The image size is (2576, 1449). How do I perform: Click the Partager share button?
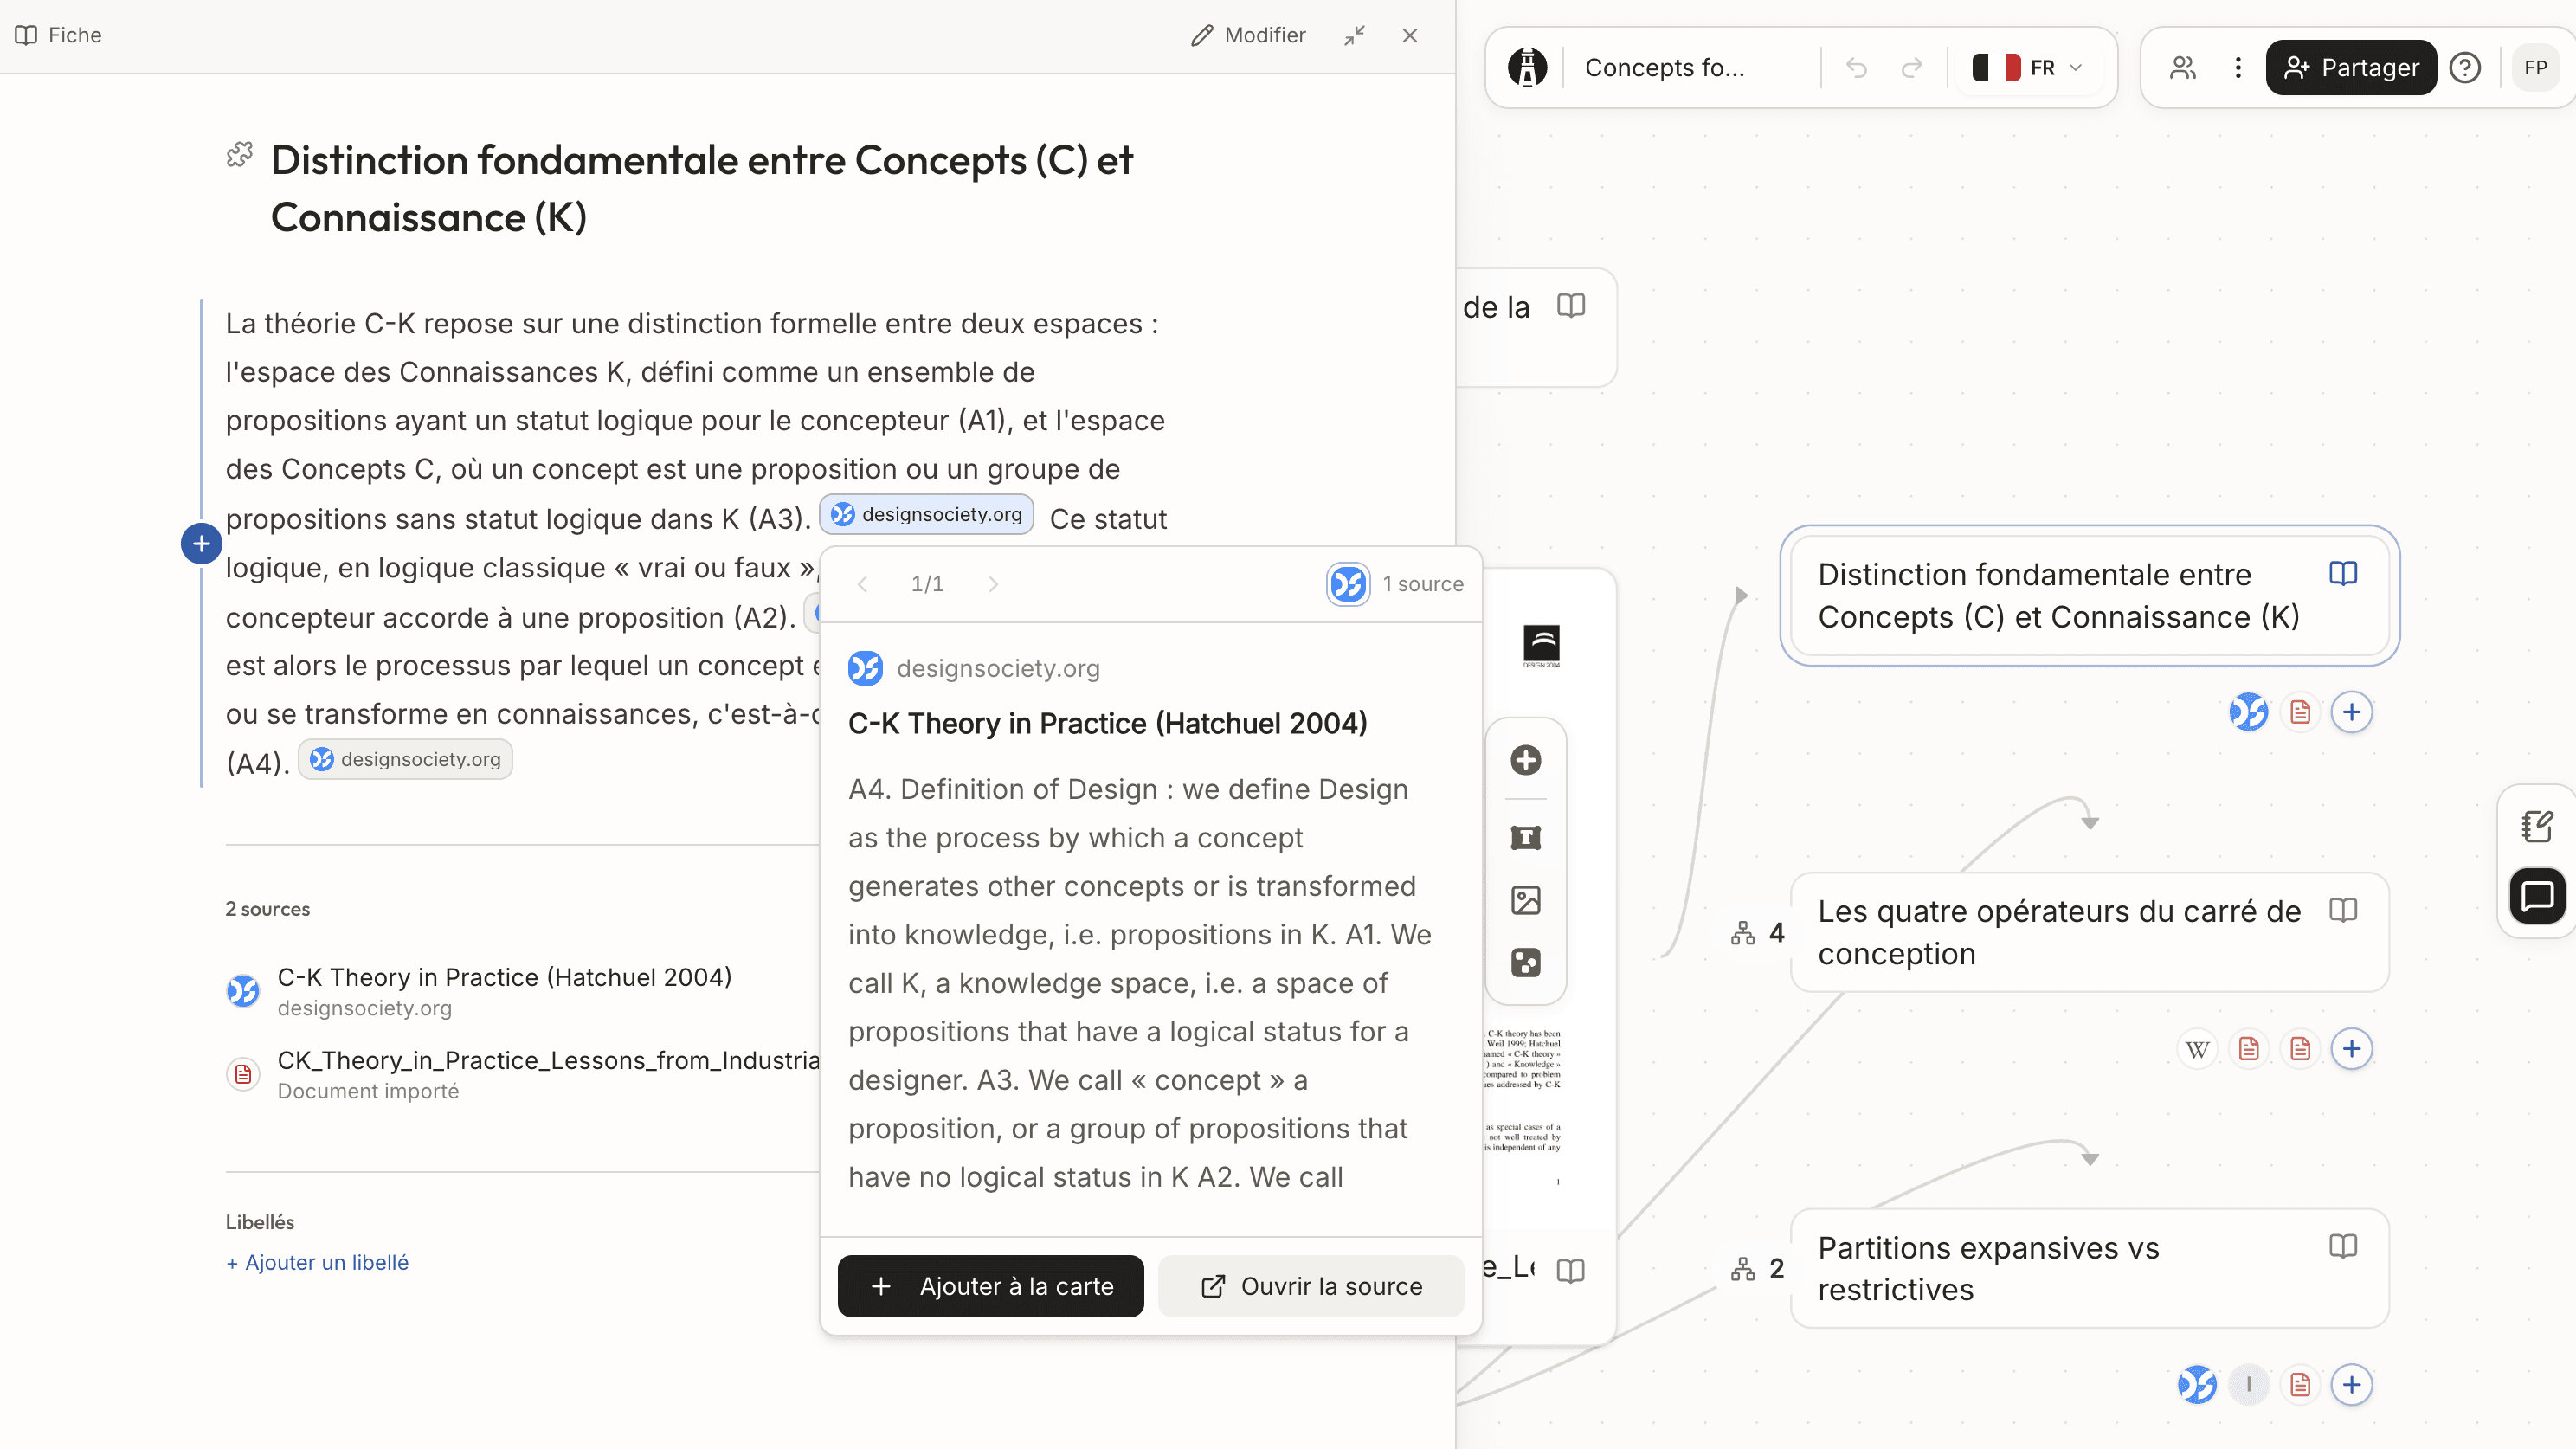coord(2351,67)
